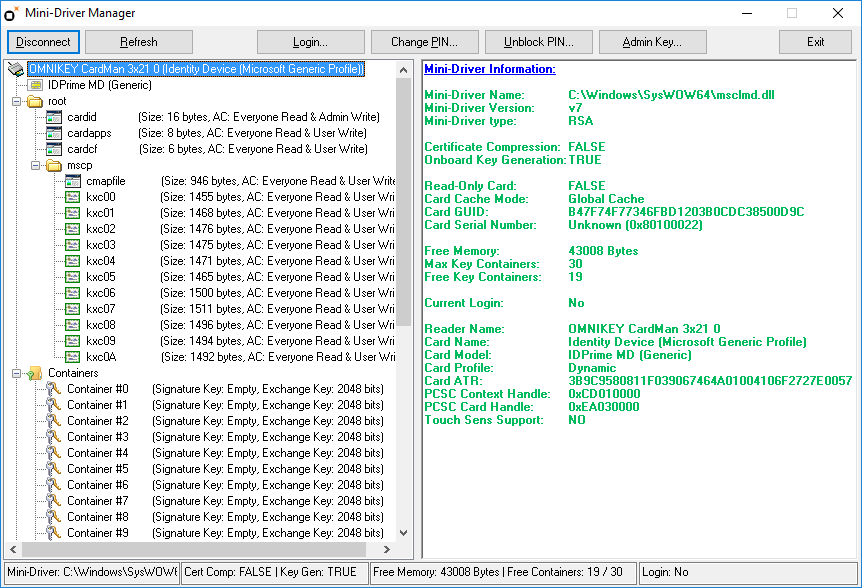The width and height of the screenshot is (862, 588).
Task: Select the OMNIKEY CardMan 3x21 0 tree item
Action: (196, 69)
